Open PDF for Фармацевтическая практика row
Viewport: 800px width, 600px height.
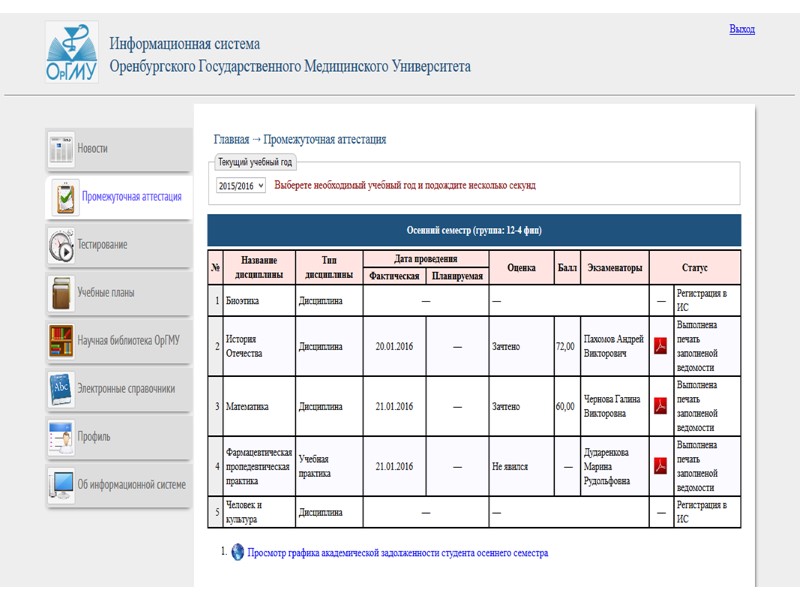point(661,466)
